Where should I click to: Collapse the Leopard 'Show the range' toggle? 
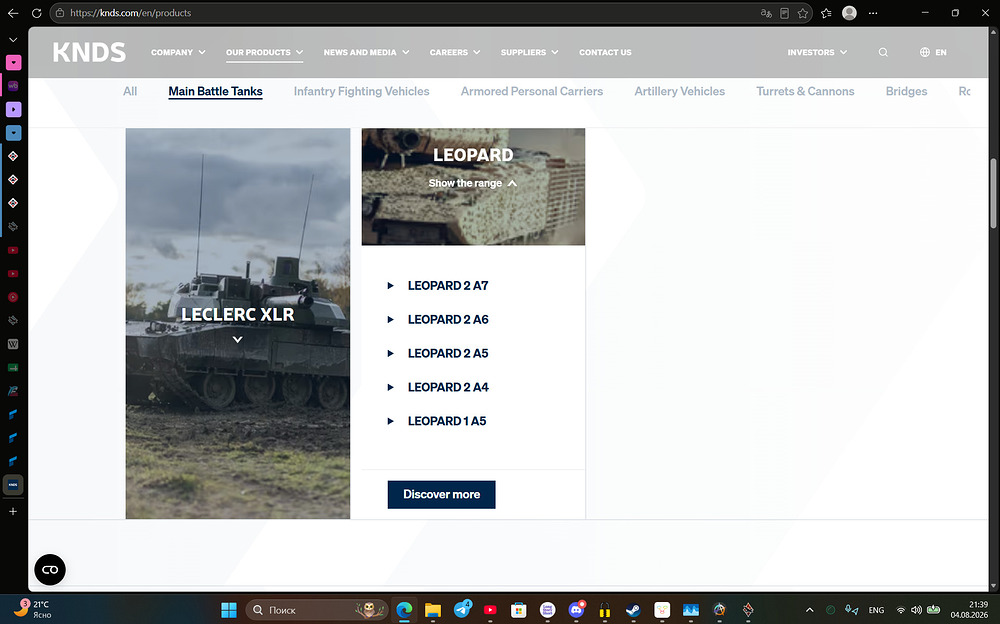pos(473,183)
